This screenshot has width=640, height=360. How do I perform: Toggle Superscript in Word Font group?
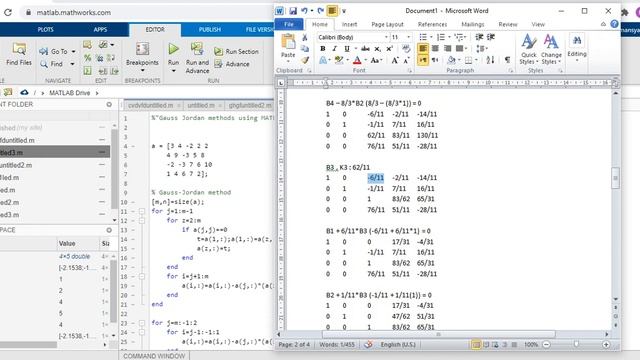[389, 49]
